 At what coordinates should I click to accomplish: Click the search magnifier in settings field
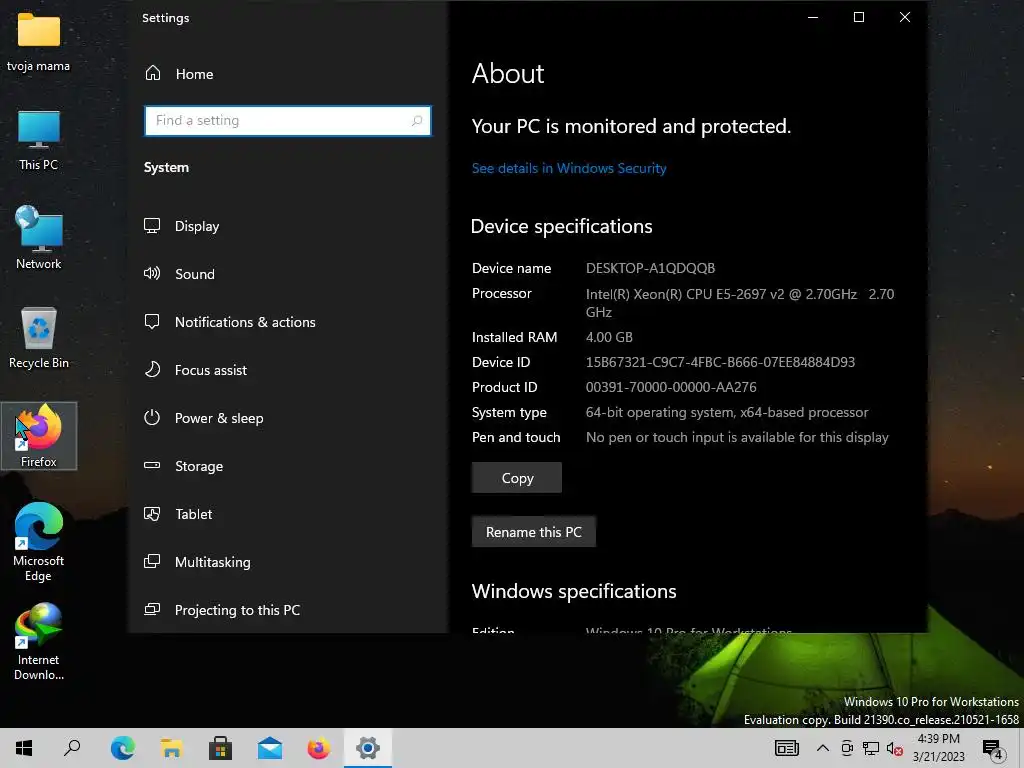pyautogui.click(x=417, y=121)
